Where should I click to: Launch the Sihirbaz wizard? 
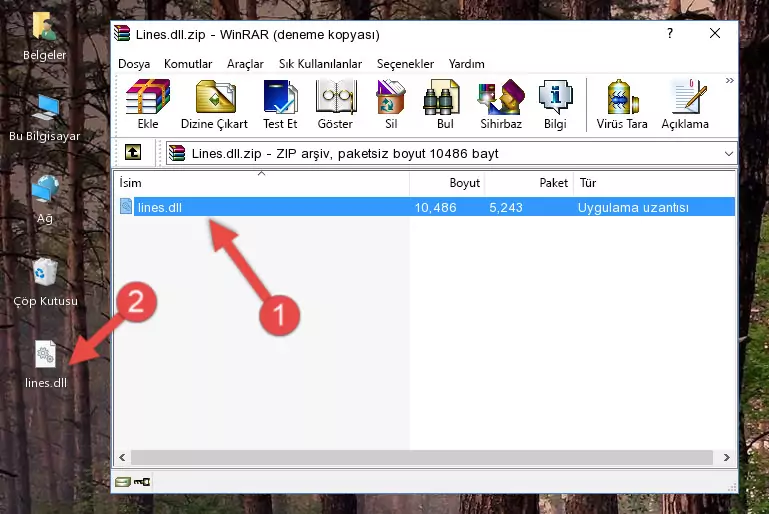pyautogui.click(x=501, y=104)
